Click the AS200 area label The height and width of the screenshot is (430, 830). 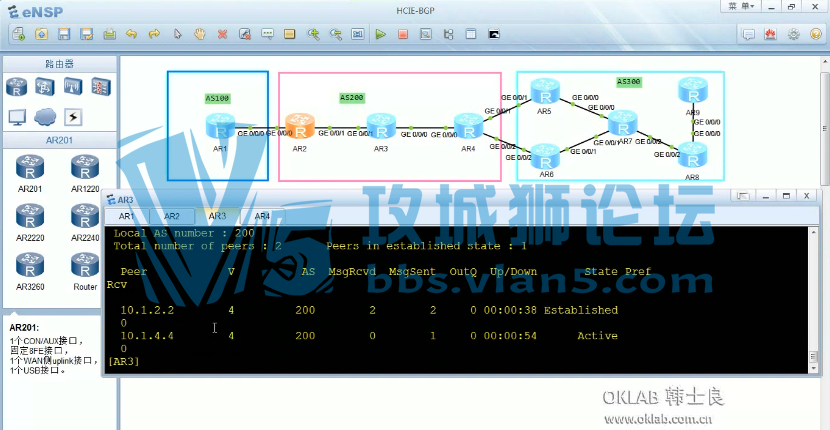tap(352, 98)
